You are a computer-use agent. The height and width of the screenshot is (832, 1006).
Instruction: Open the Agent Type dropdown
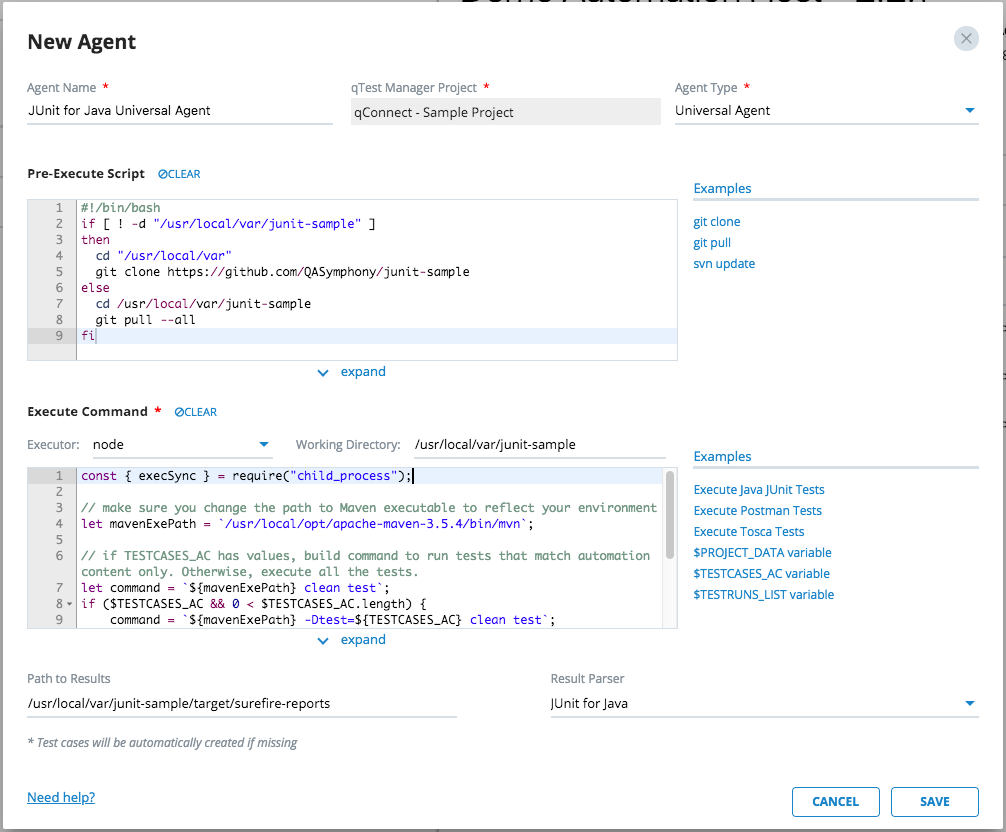click(x=826, y=111)
